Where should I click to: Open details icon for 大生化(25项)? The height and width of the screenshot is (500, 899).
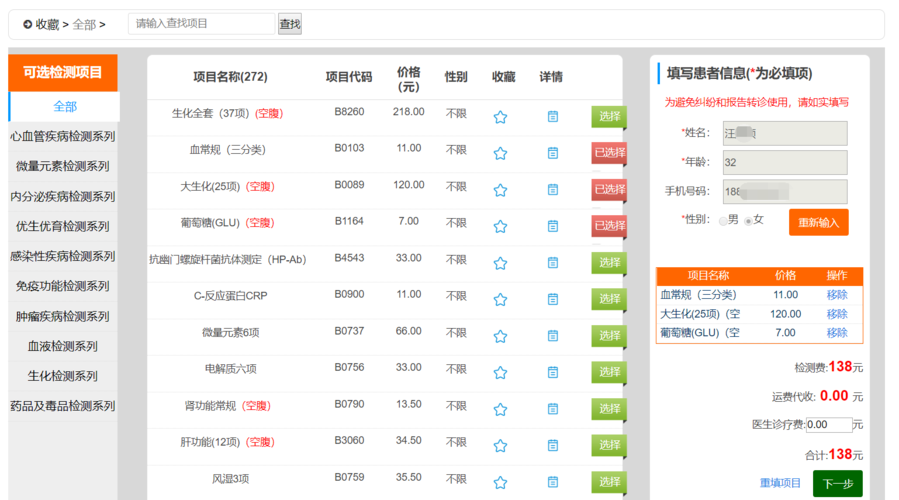coord(553,189)
